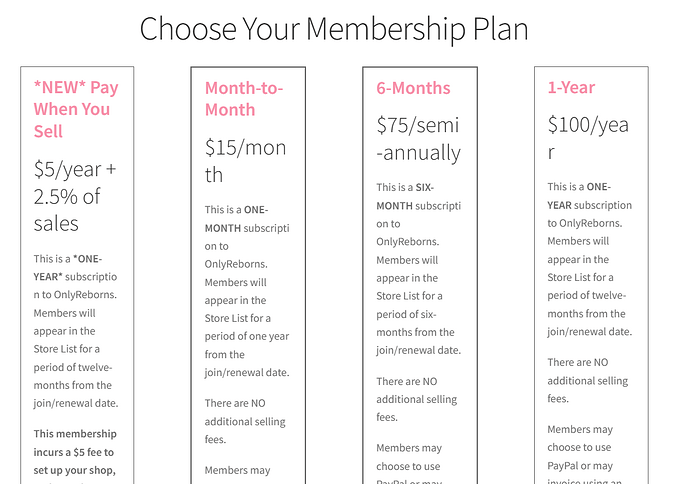Select the "*NEW* Pay When You Sell" plan title
The width and height of the screenshot is (690, 484).
(76, 109)
